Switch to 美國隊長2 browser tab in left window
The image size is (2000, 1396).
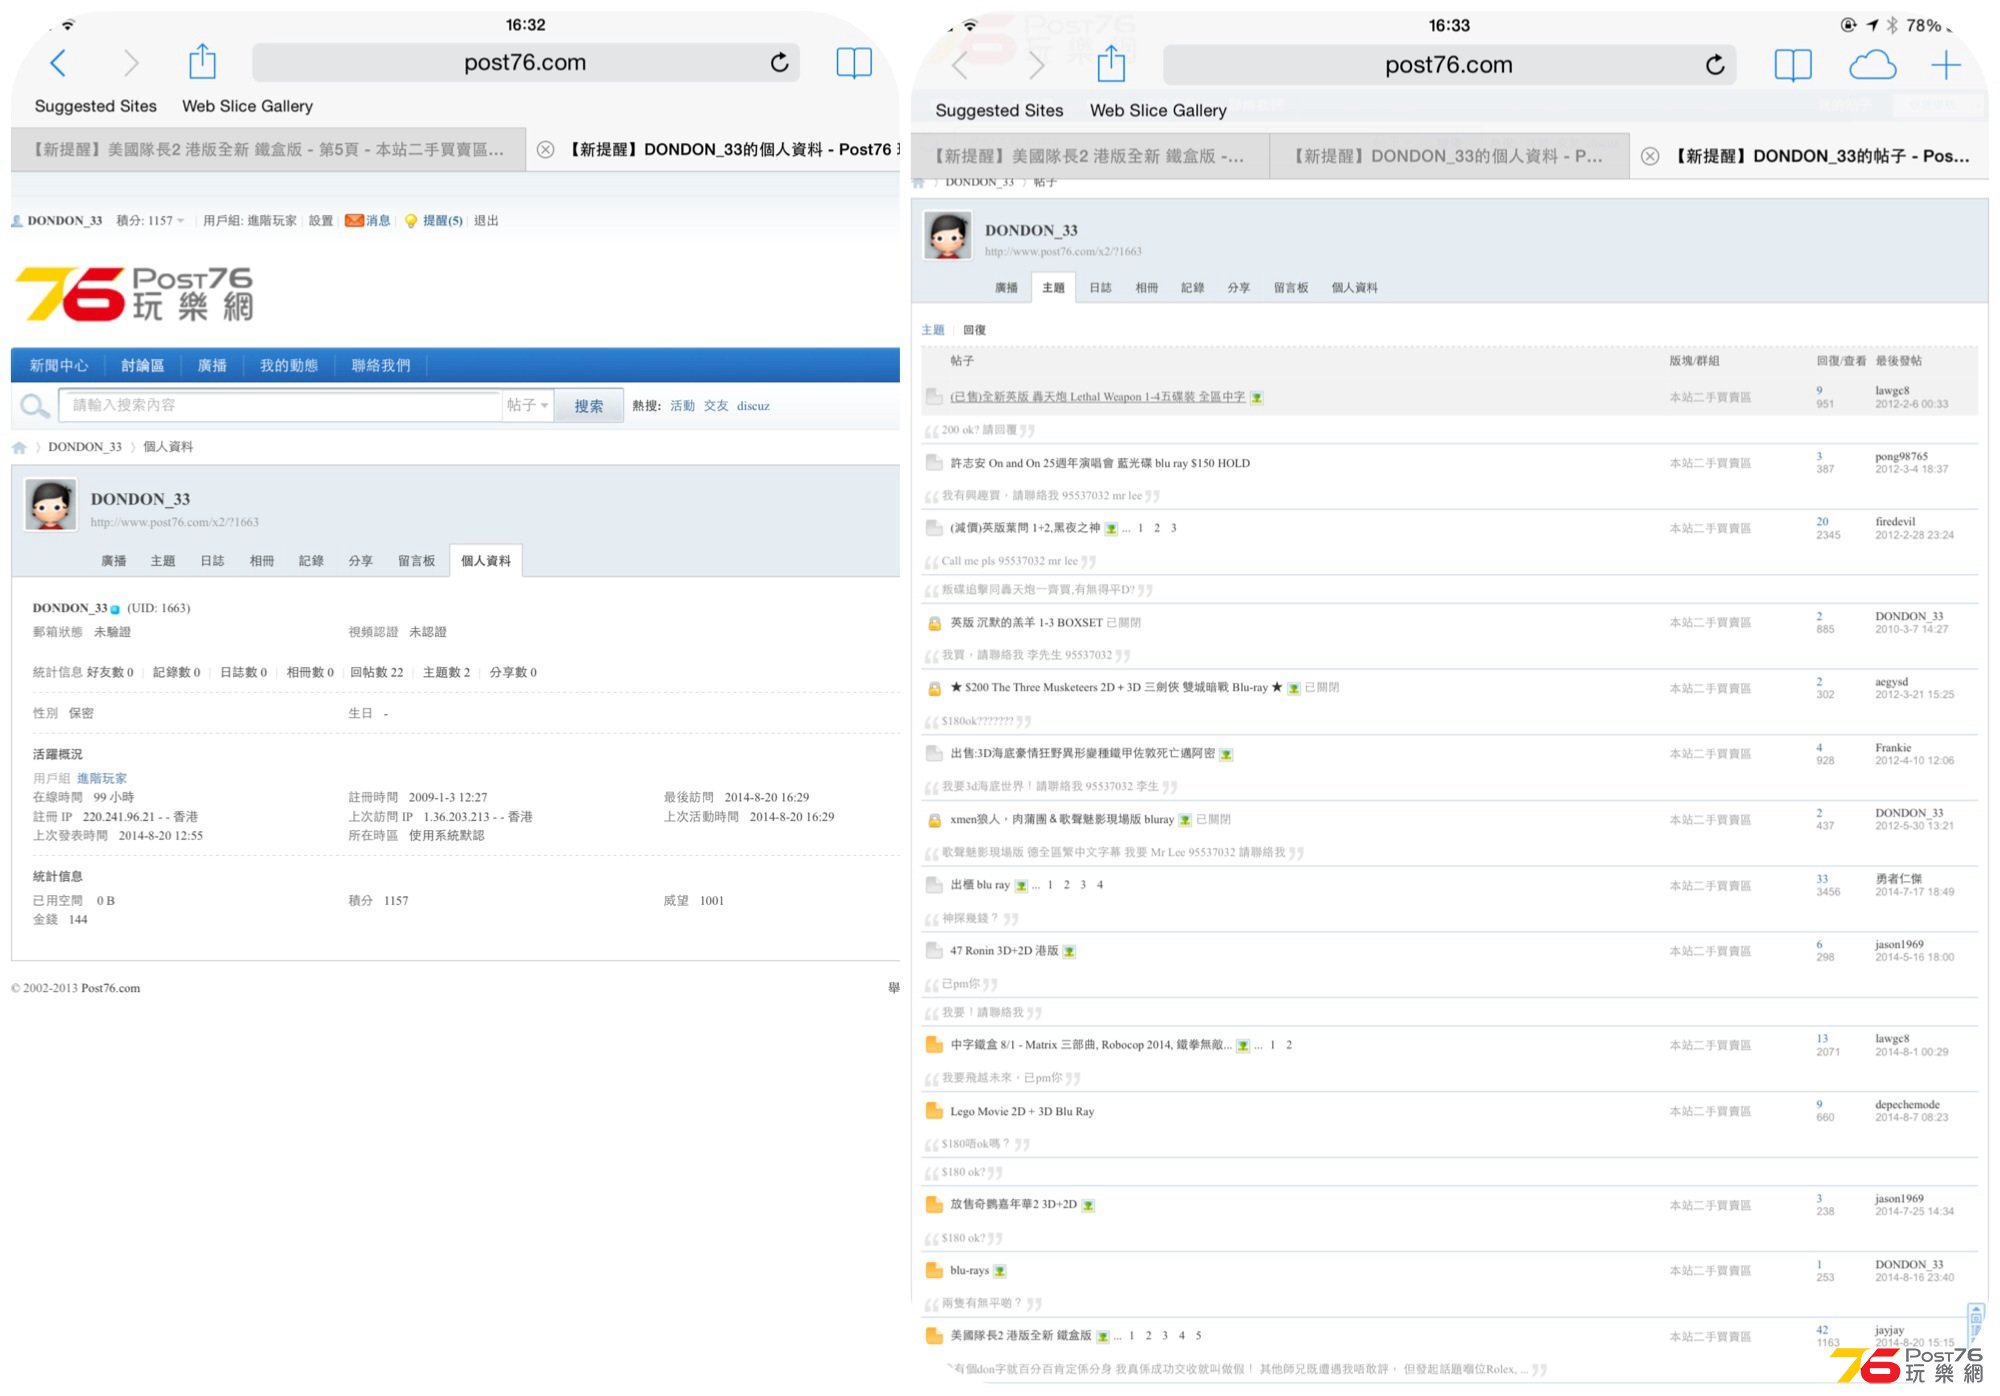click(268, 150)
